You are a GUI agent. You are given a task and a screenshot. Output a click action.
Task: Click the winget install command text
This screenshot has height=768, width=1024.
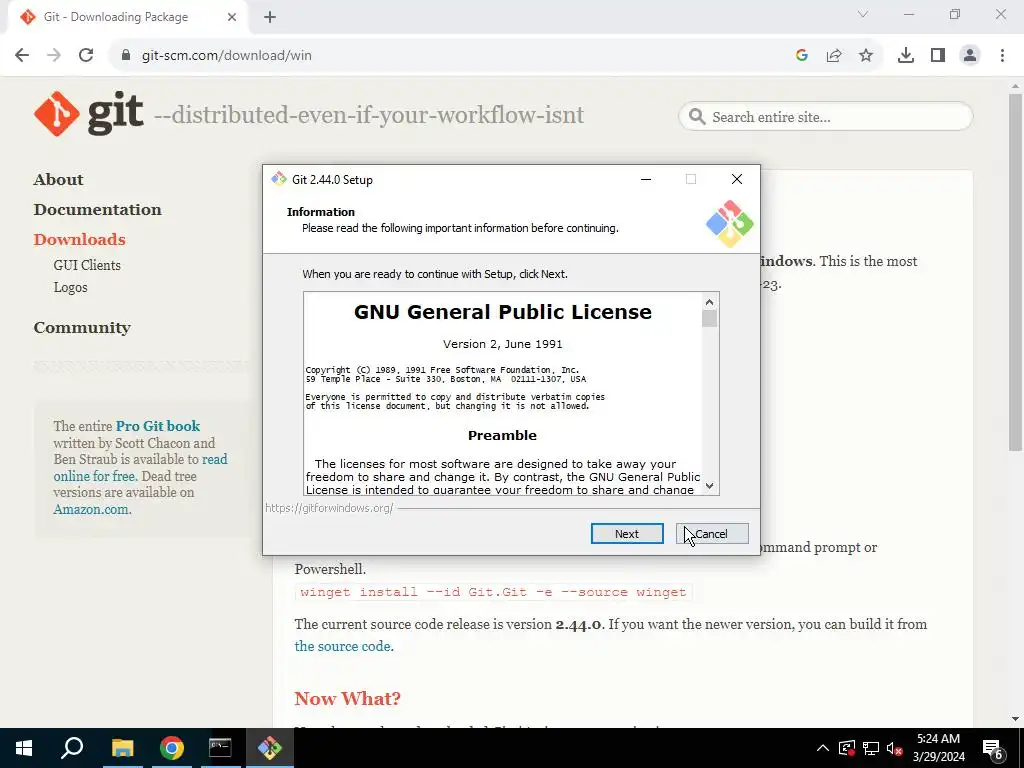(493, 592)
